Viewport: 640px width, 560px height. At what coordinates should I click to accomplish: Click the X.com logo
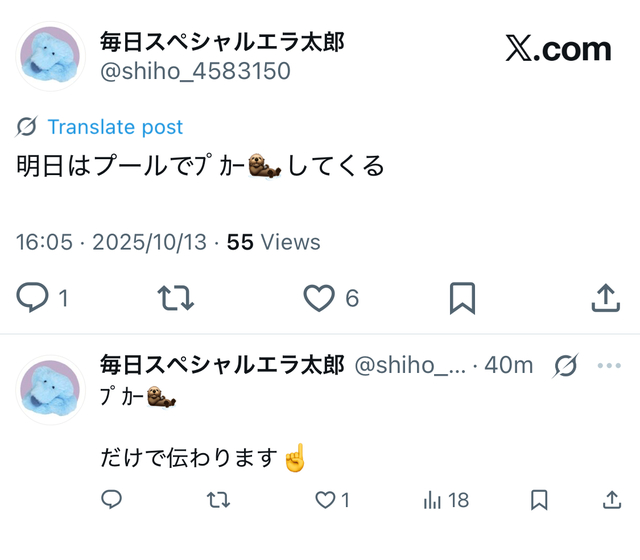tap(558, 49)
